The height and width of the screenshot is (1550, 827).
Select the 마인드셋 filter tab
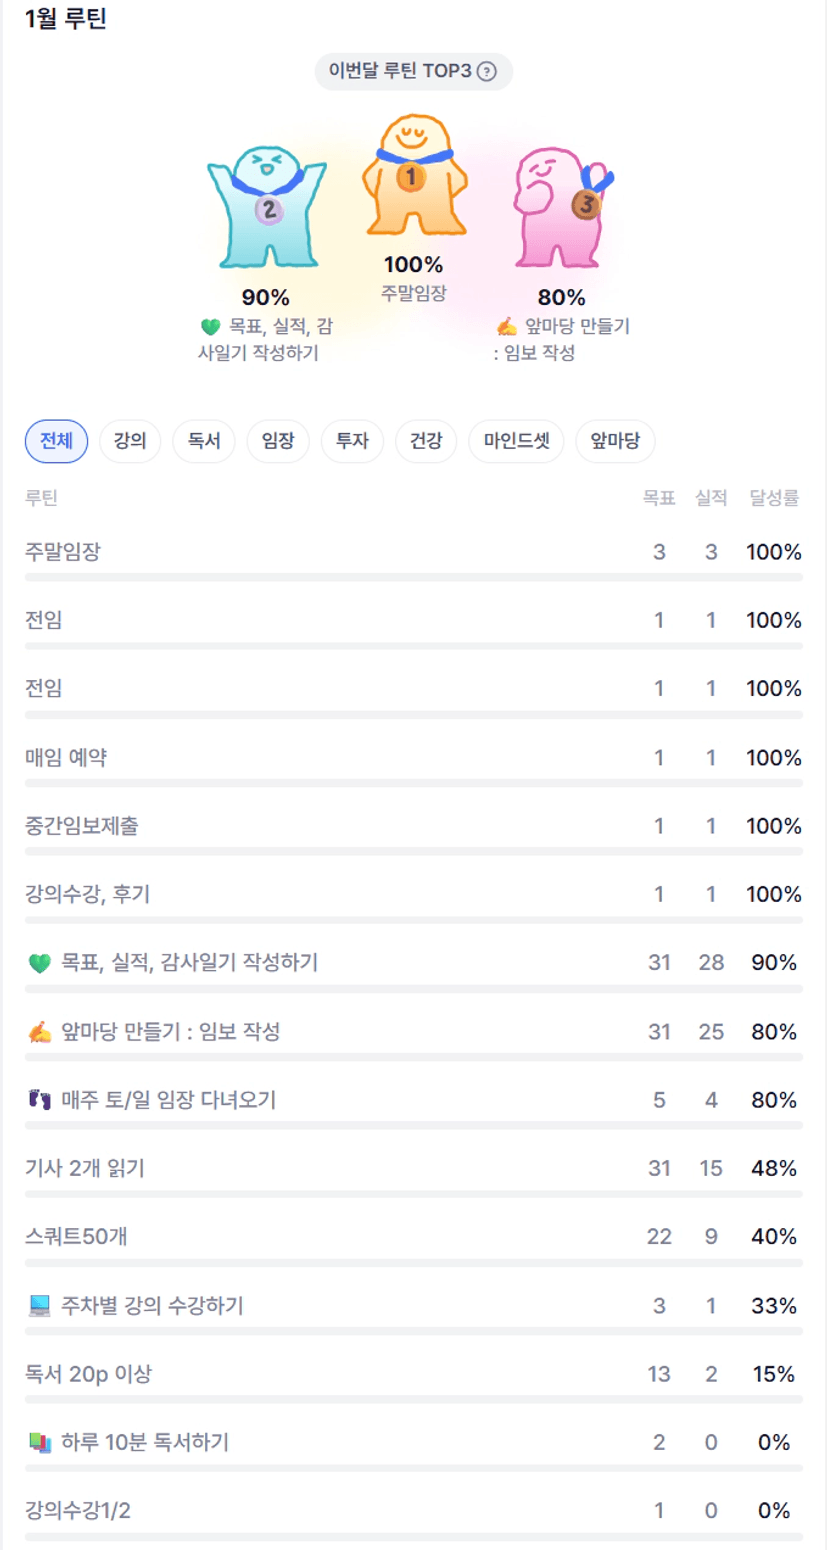coord(516,441)
